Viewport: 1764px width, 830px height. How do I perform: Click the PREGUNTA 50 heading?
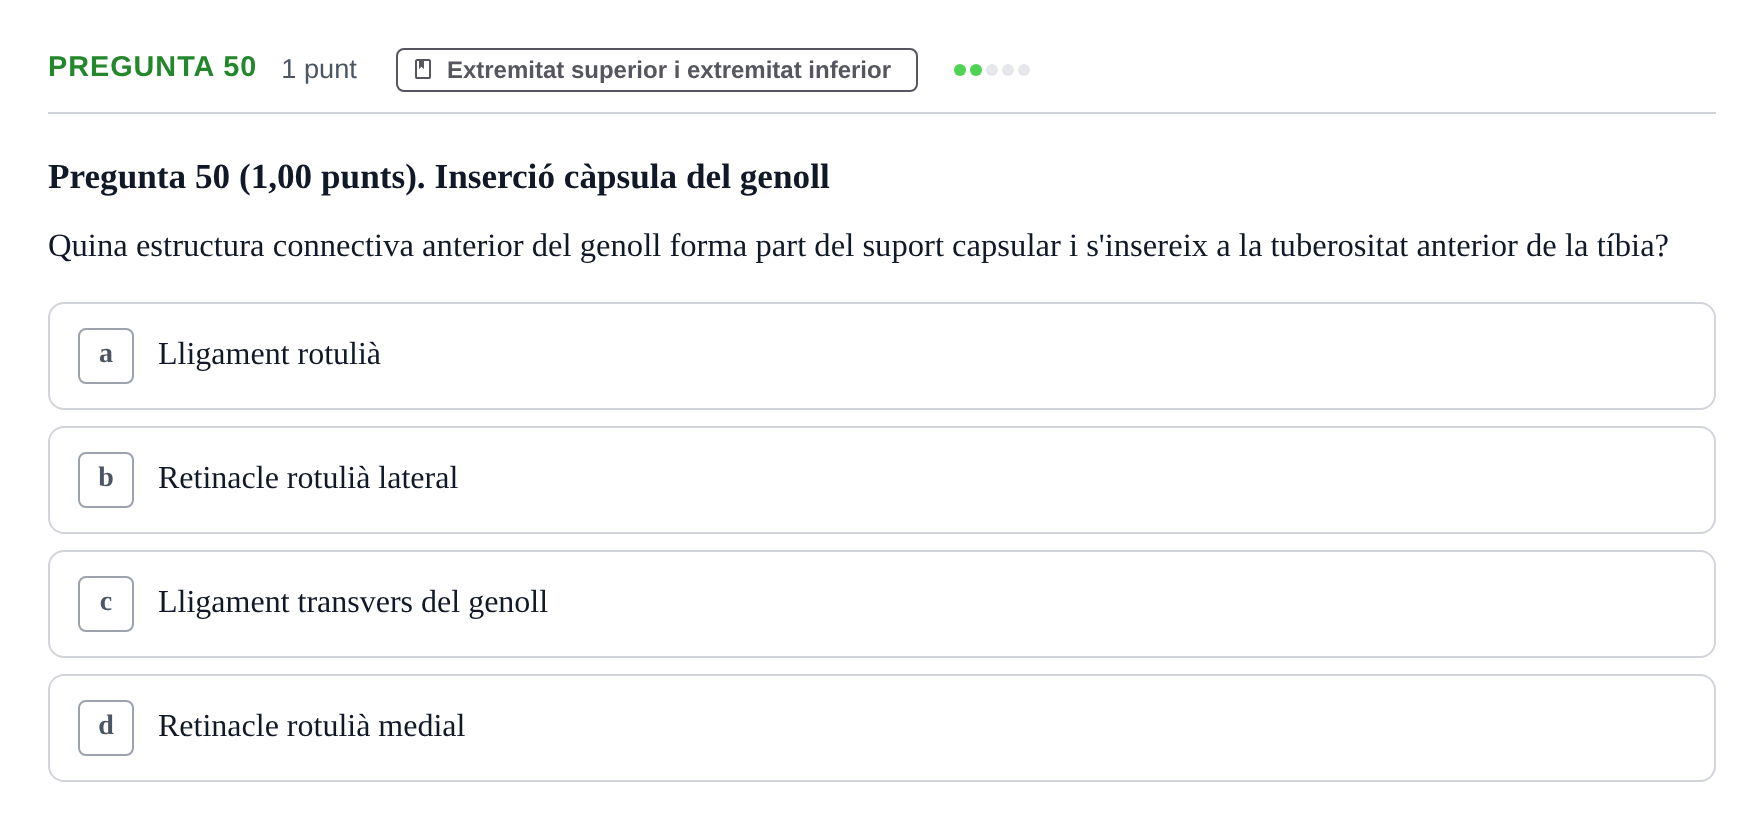(152, 67)
